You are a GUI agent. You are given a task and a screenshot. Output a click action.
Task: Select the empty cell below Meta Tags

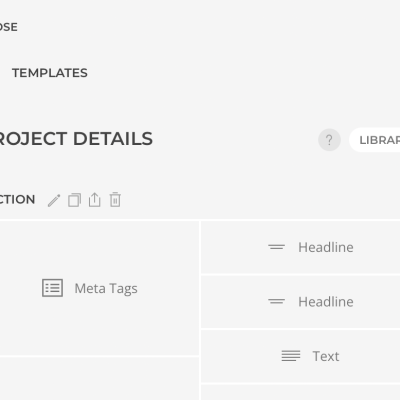pyautogui.click(x=99, y=379)
